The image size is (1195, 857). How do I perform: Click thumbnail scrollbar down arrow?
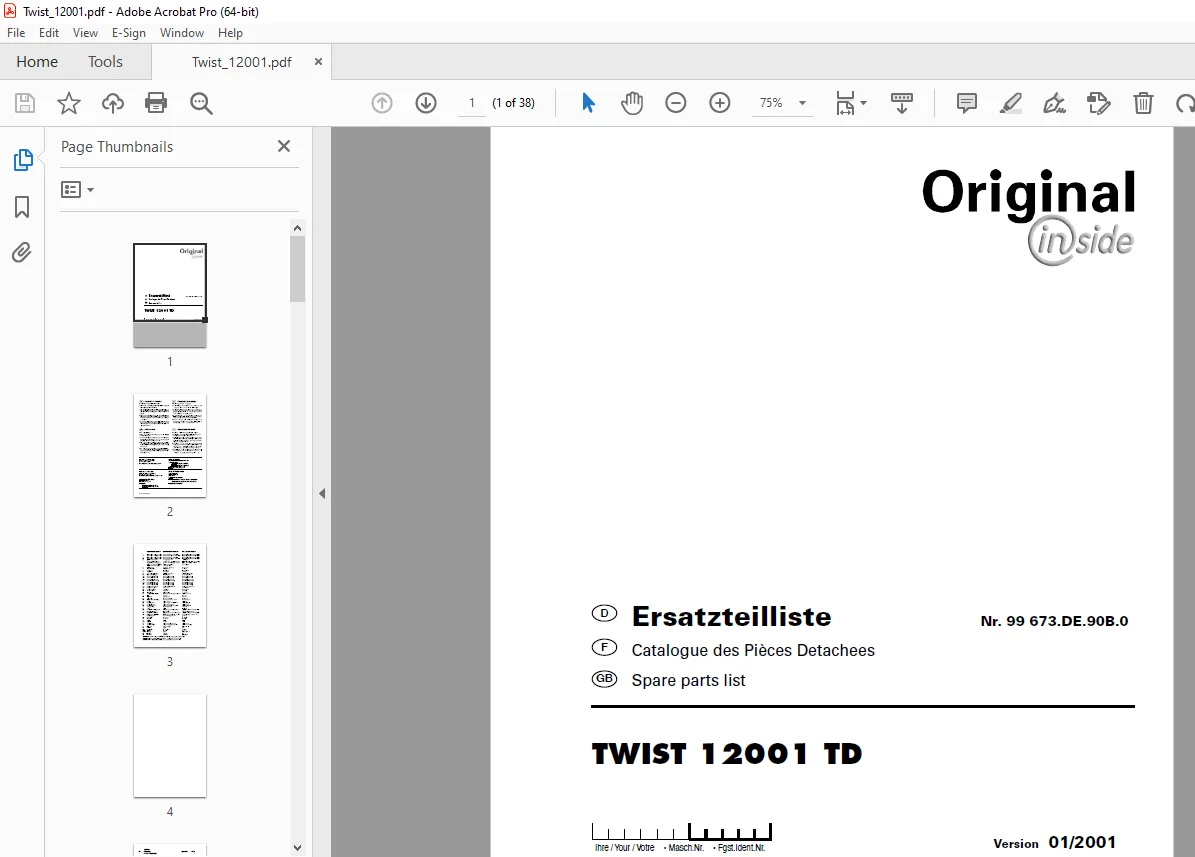point(297,848)
